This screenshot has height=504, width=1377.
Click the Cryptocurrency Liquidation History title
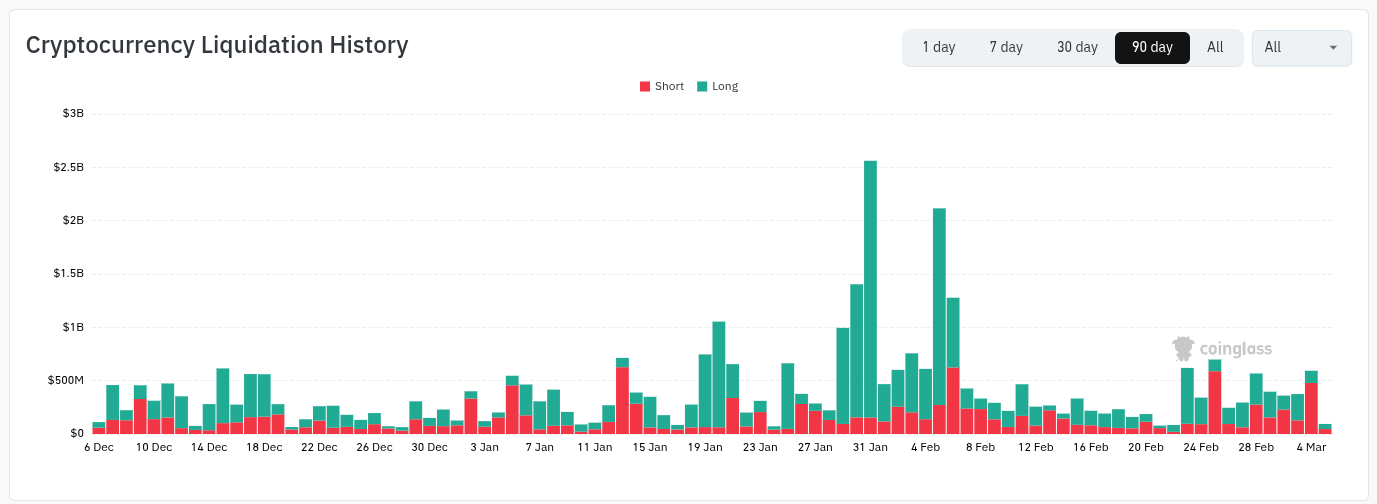pyautogui.click(x=217, y=45)
